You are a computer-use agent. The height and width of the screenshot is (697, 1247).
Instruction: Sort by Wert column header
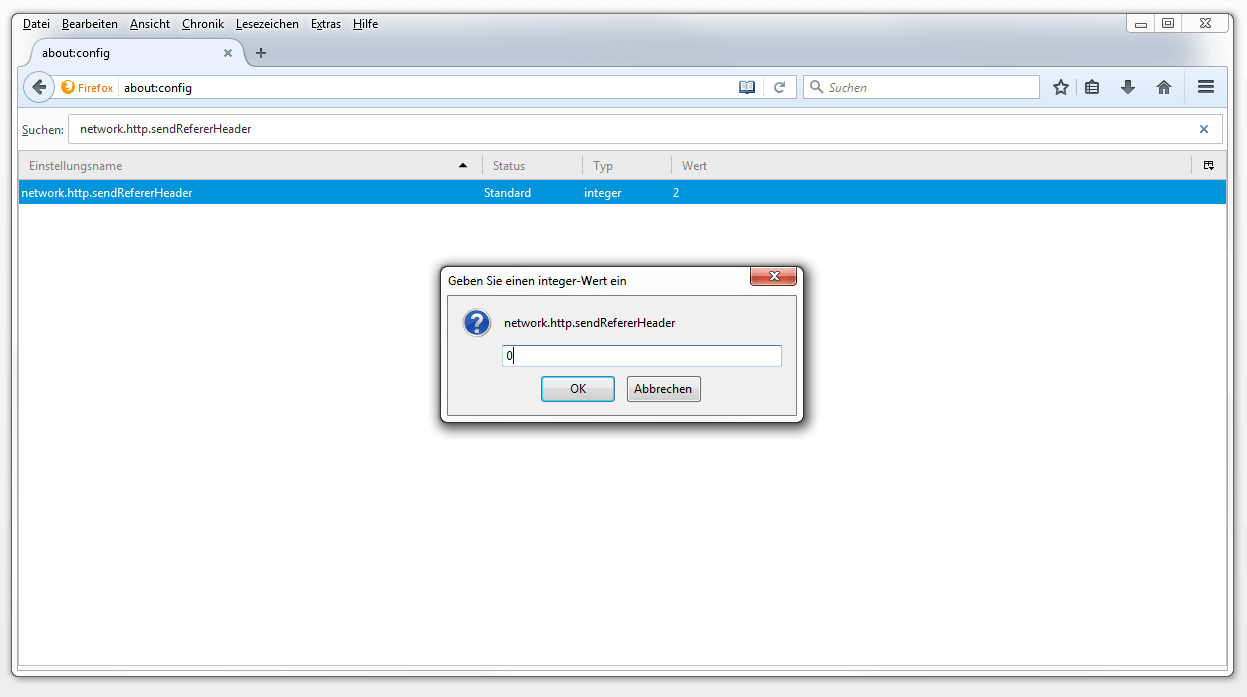coord(931,165)
